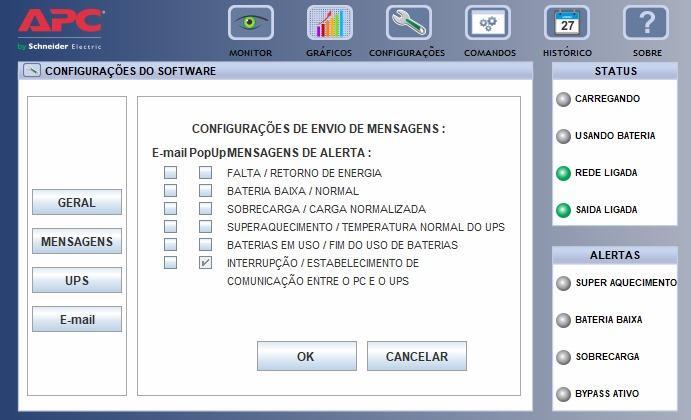Switch to the GERAL settings section

tap(77, 202)
